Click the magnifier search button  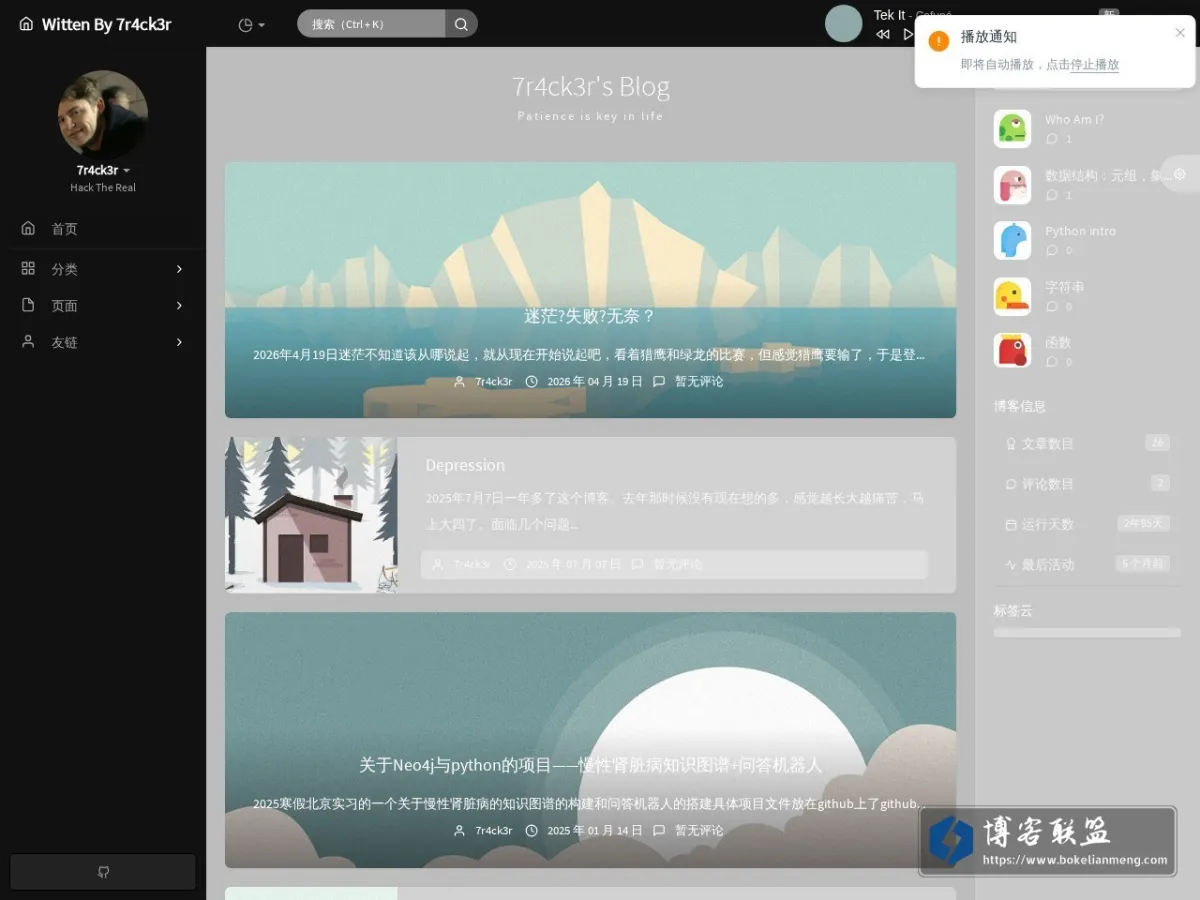pos(461,24)
